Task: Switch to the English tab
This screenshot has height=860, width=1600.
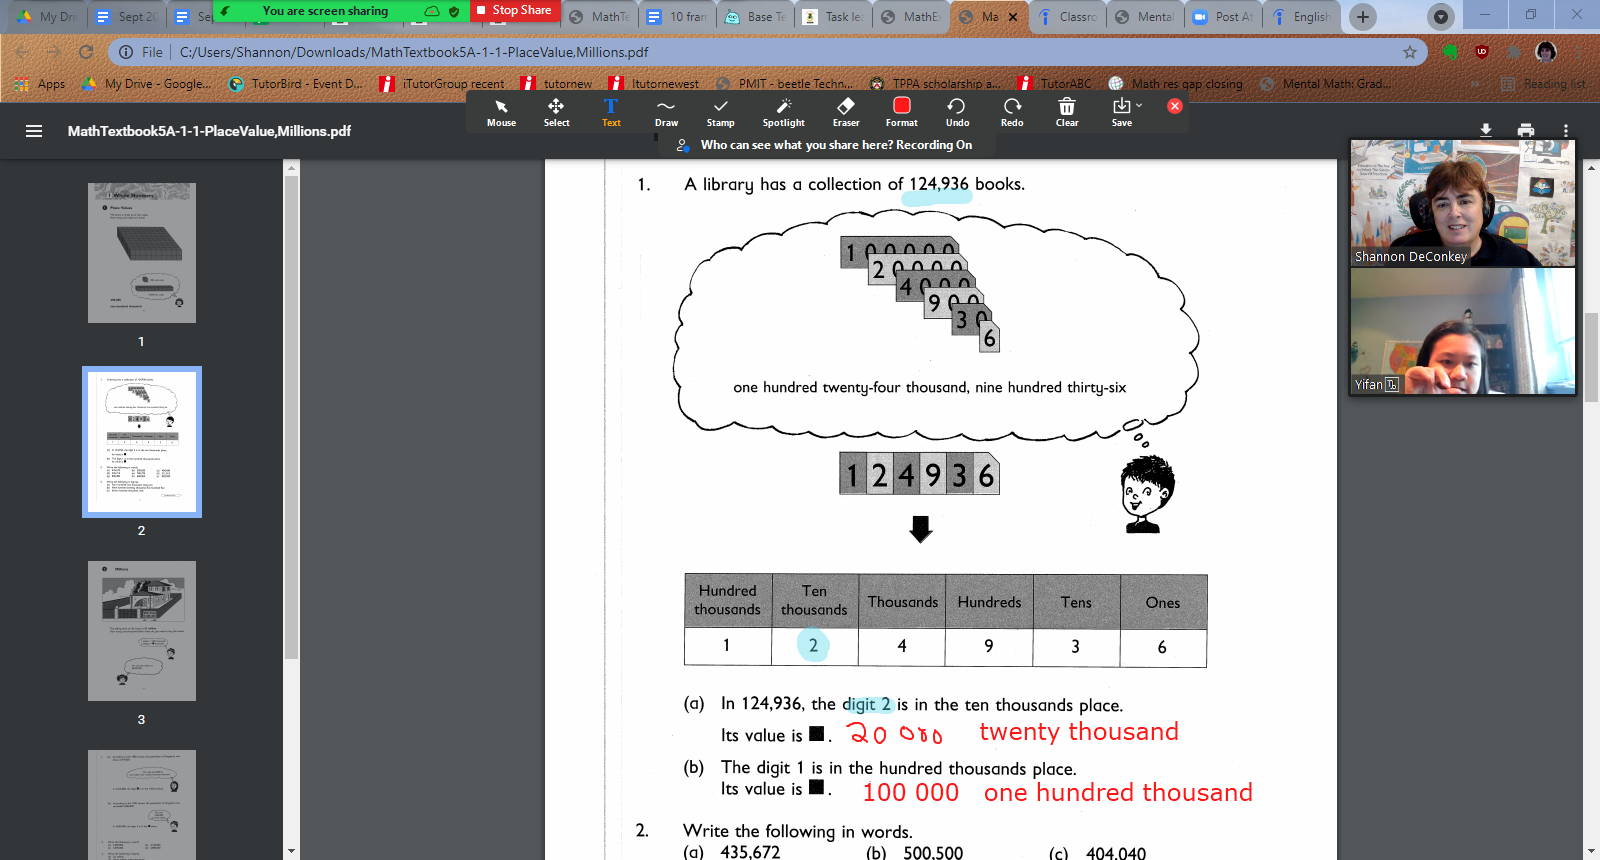Action: (x=1302, y=17)
